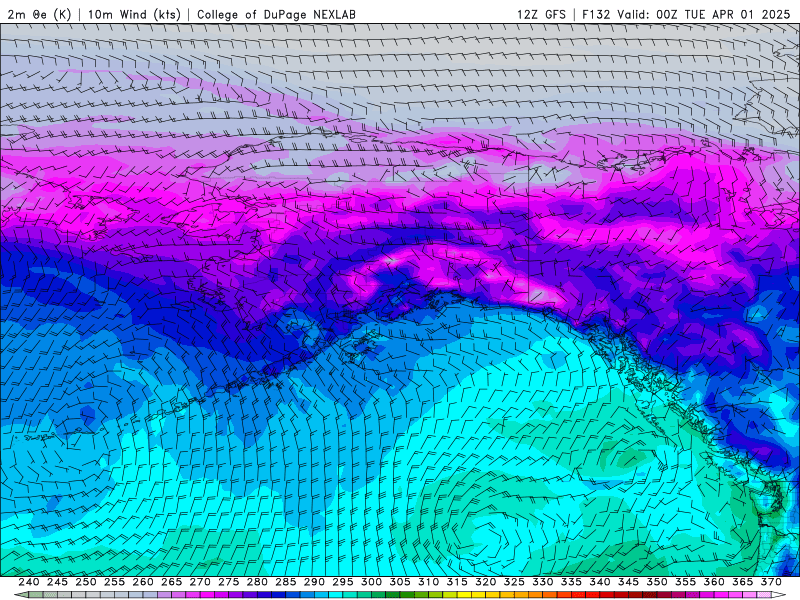Select the 345 legend value

(x=629, y=582)
